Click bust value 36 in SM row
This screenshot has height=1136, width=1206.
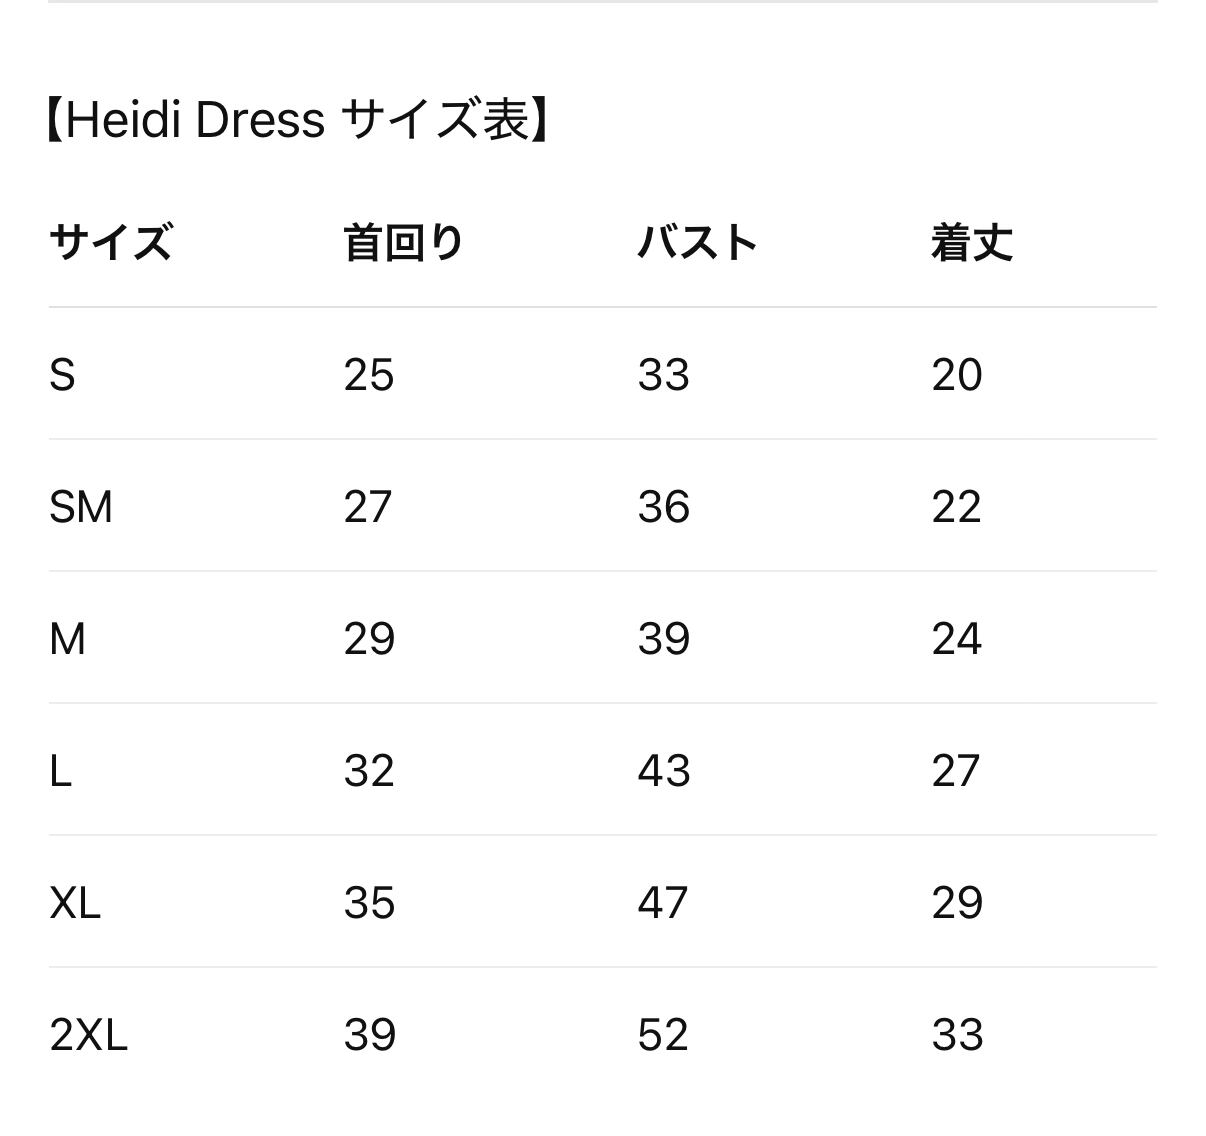664,507
